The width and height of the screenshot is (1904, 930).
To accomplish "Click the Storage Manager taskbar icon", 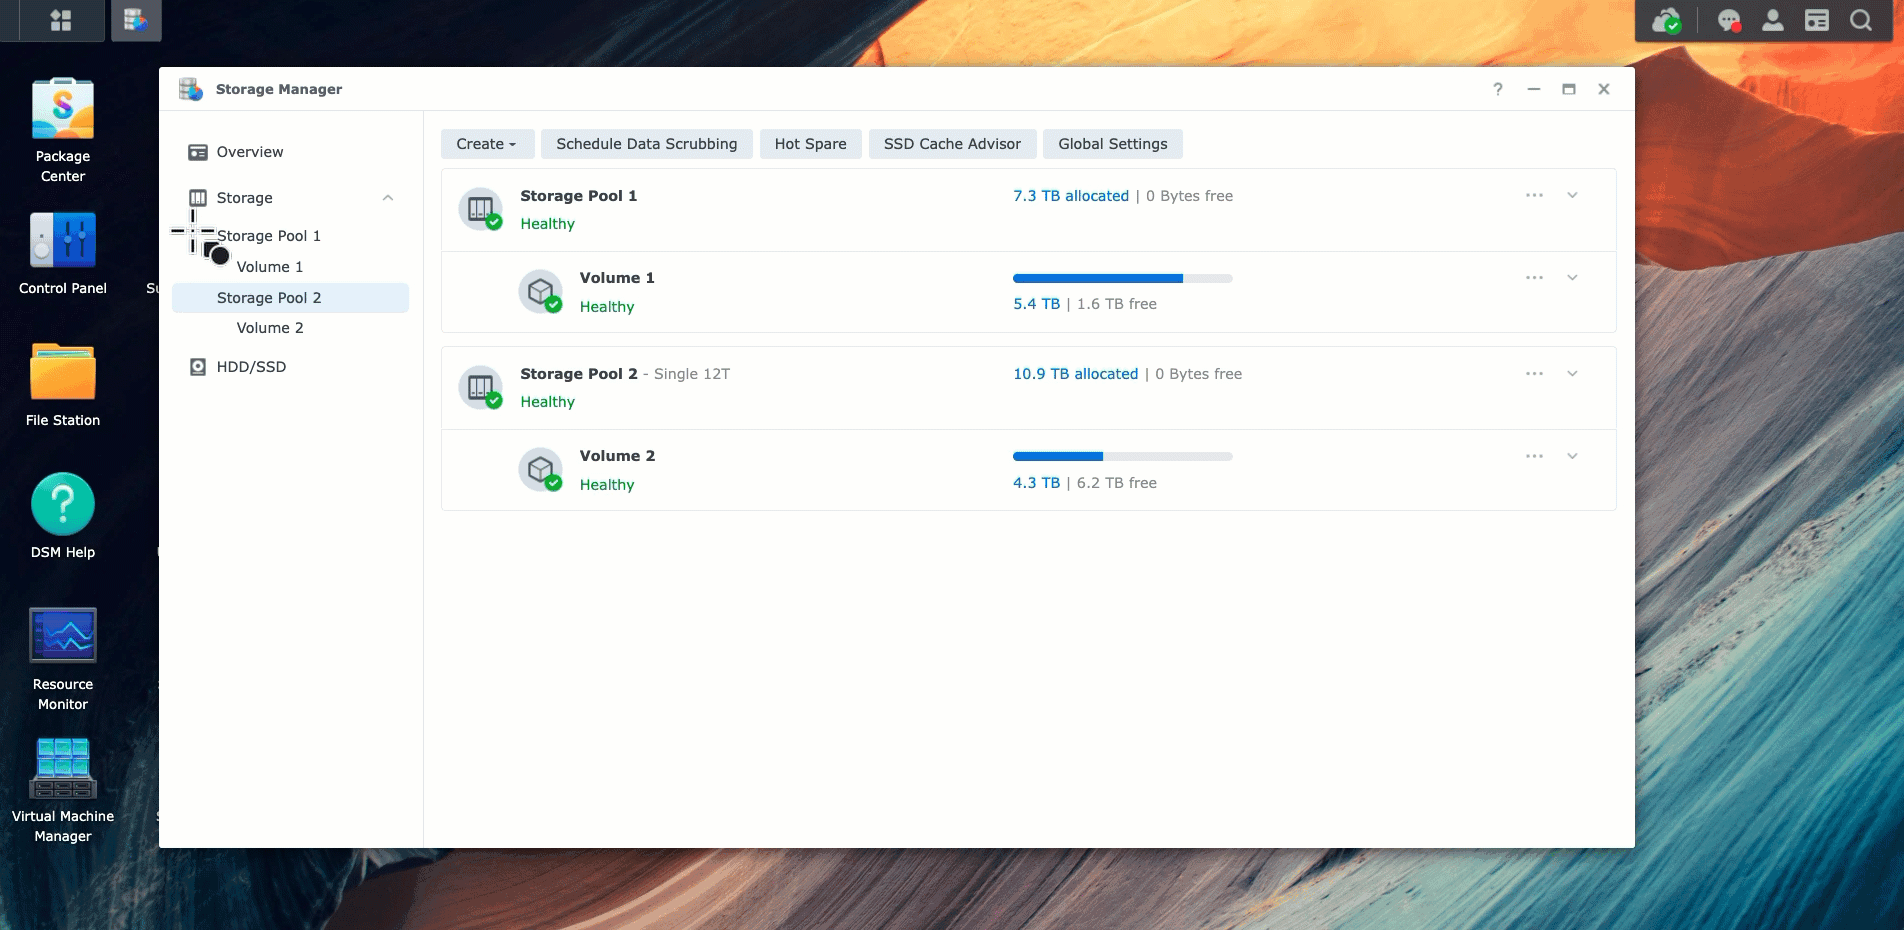I will tap(136, 20).
